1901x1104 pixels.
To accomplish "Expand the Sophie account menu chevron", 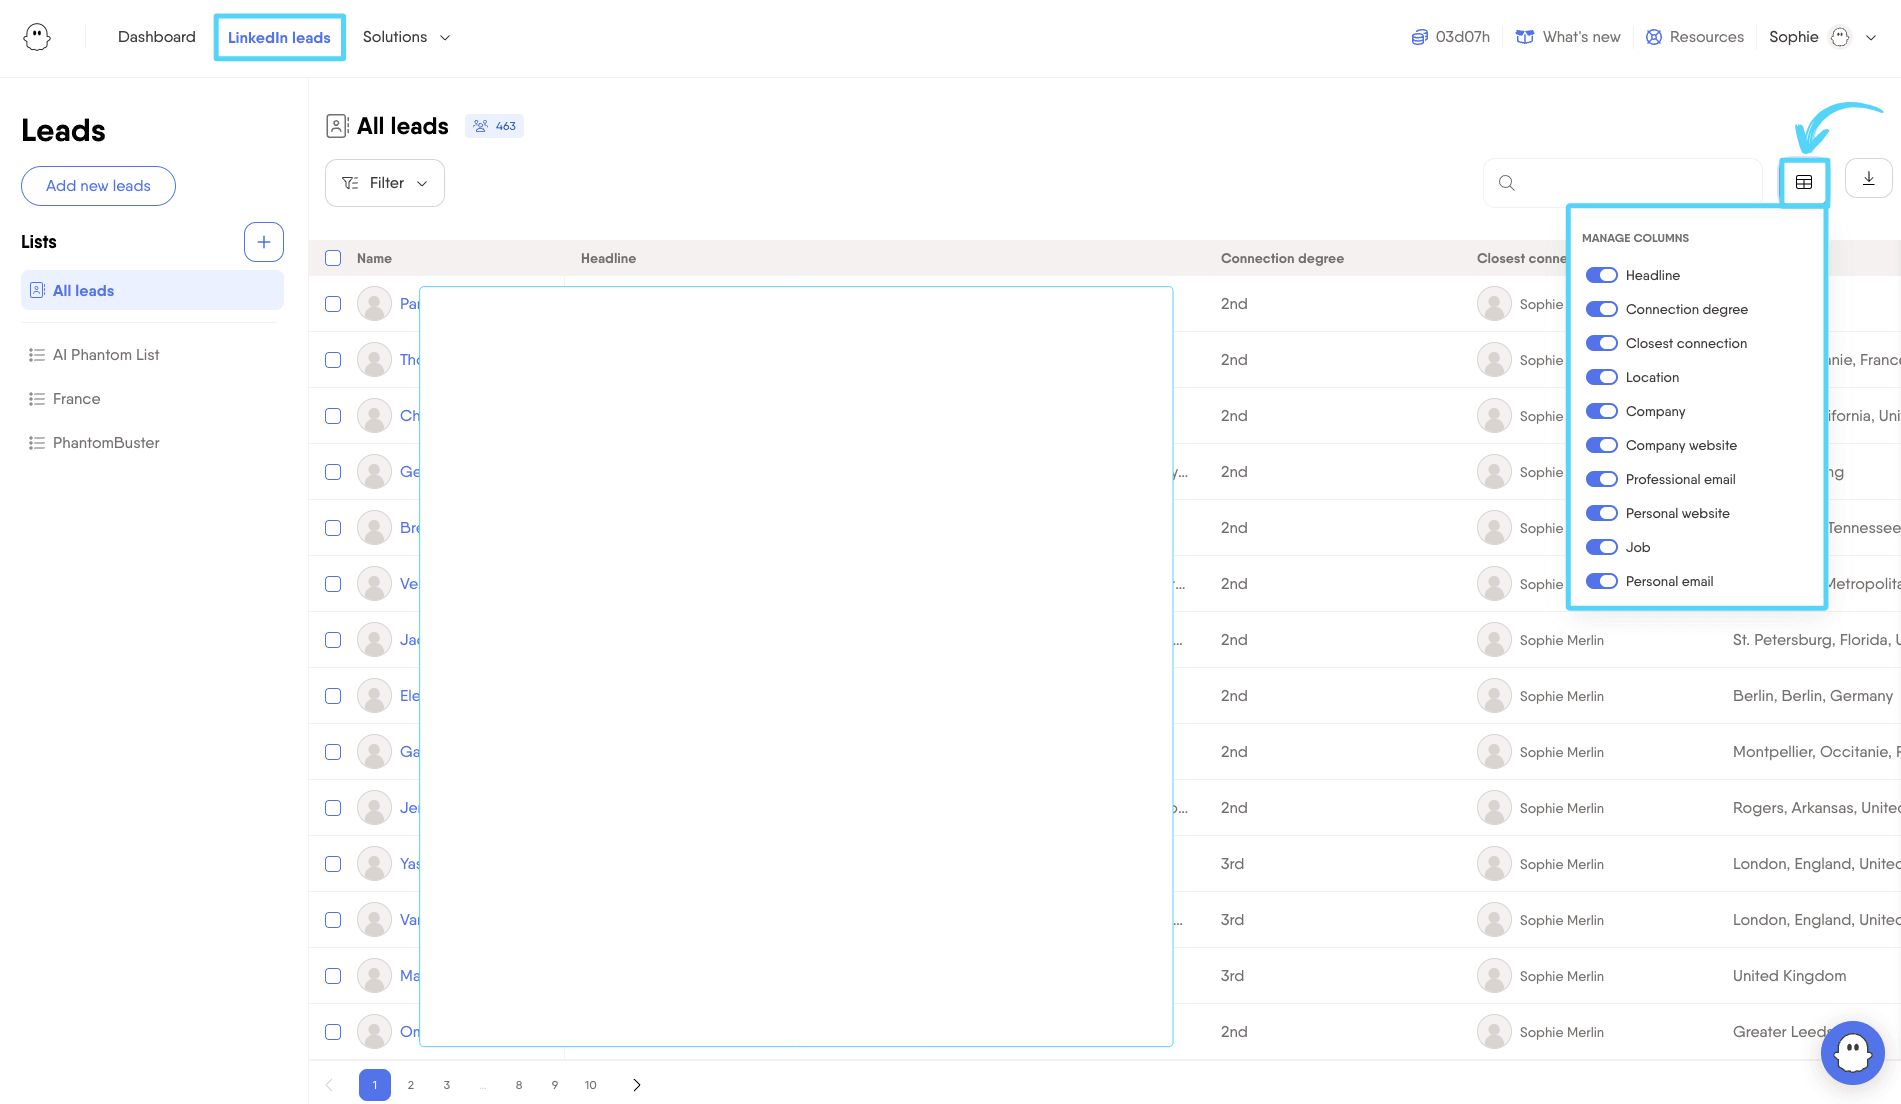I will (1871, 37).
